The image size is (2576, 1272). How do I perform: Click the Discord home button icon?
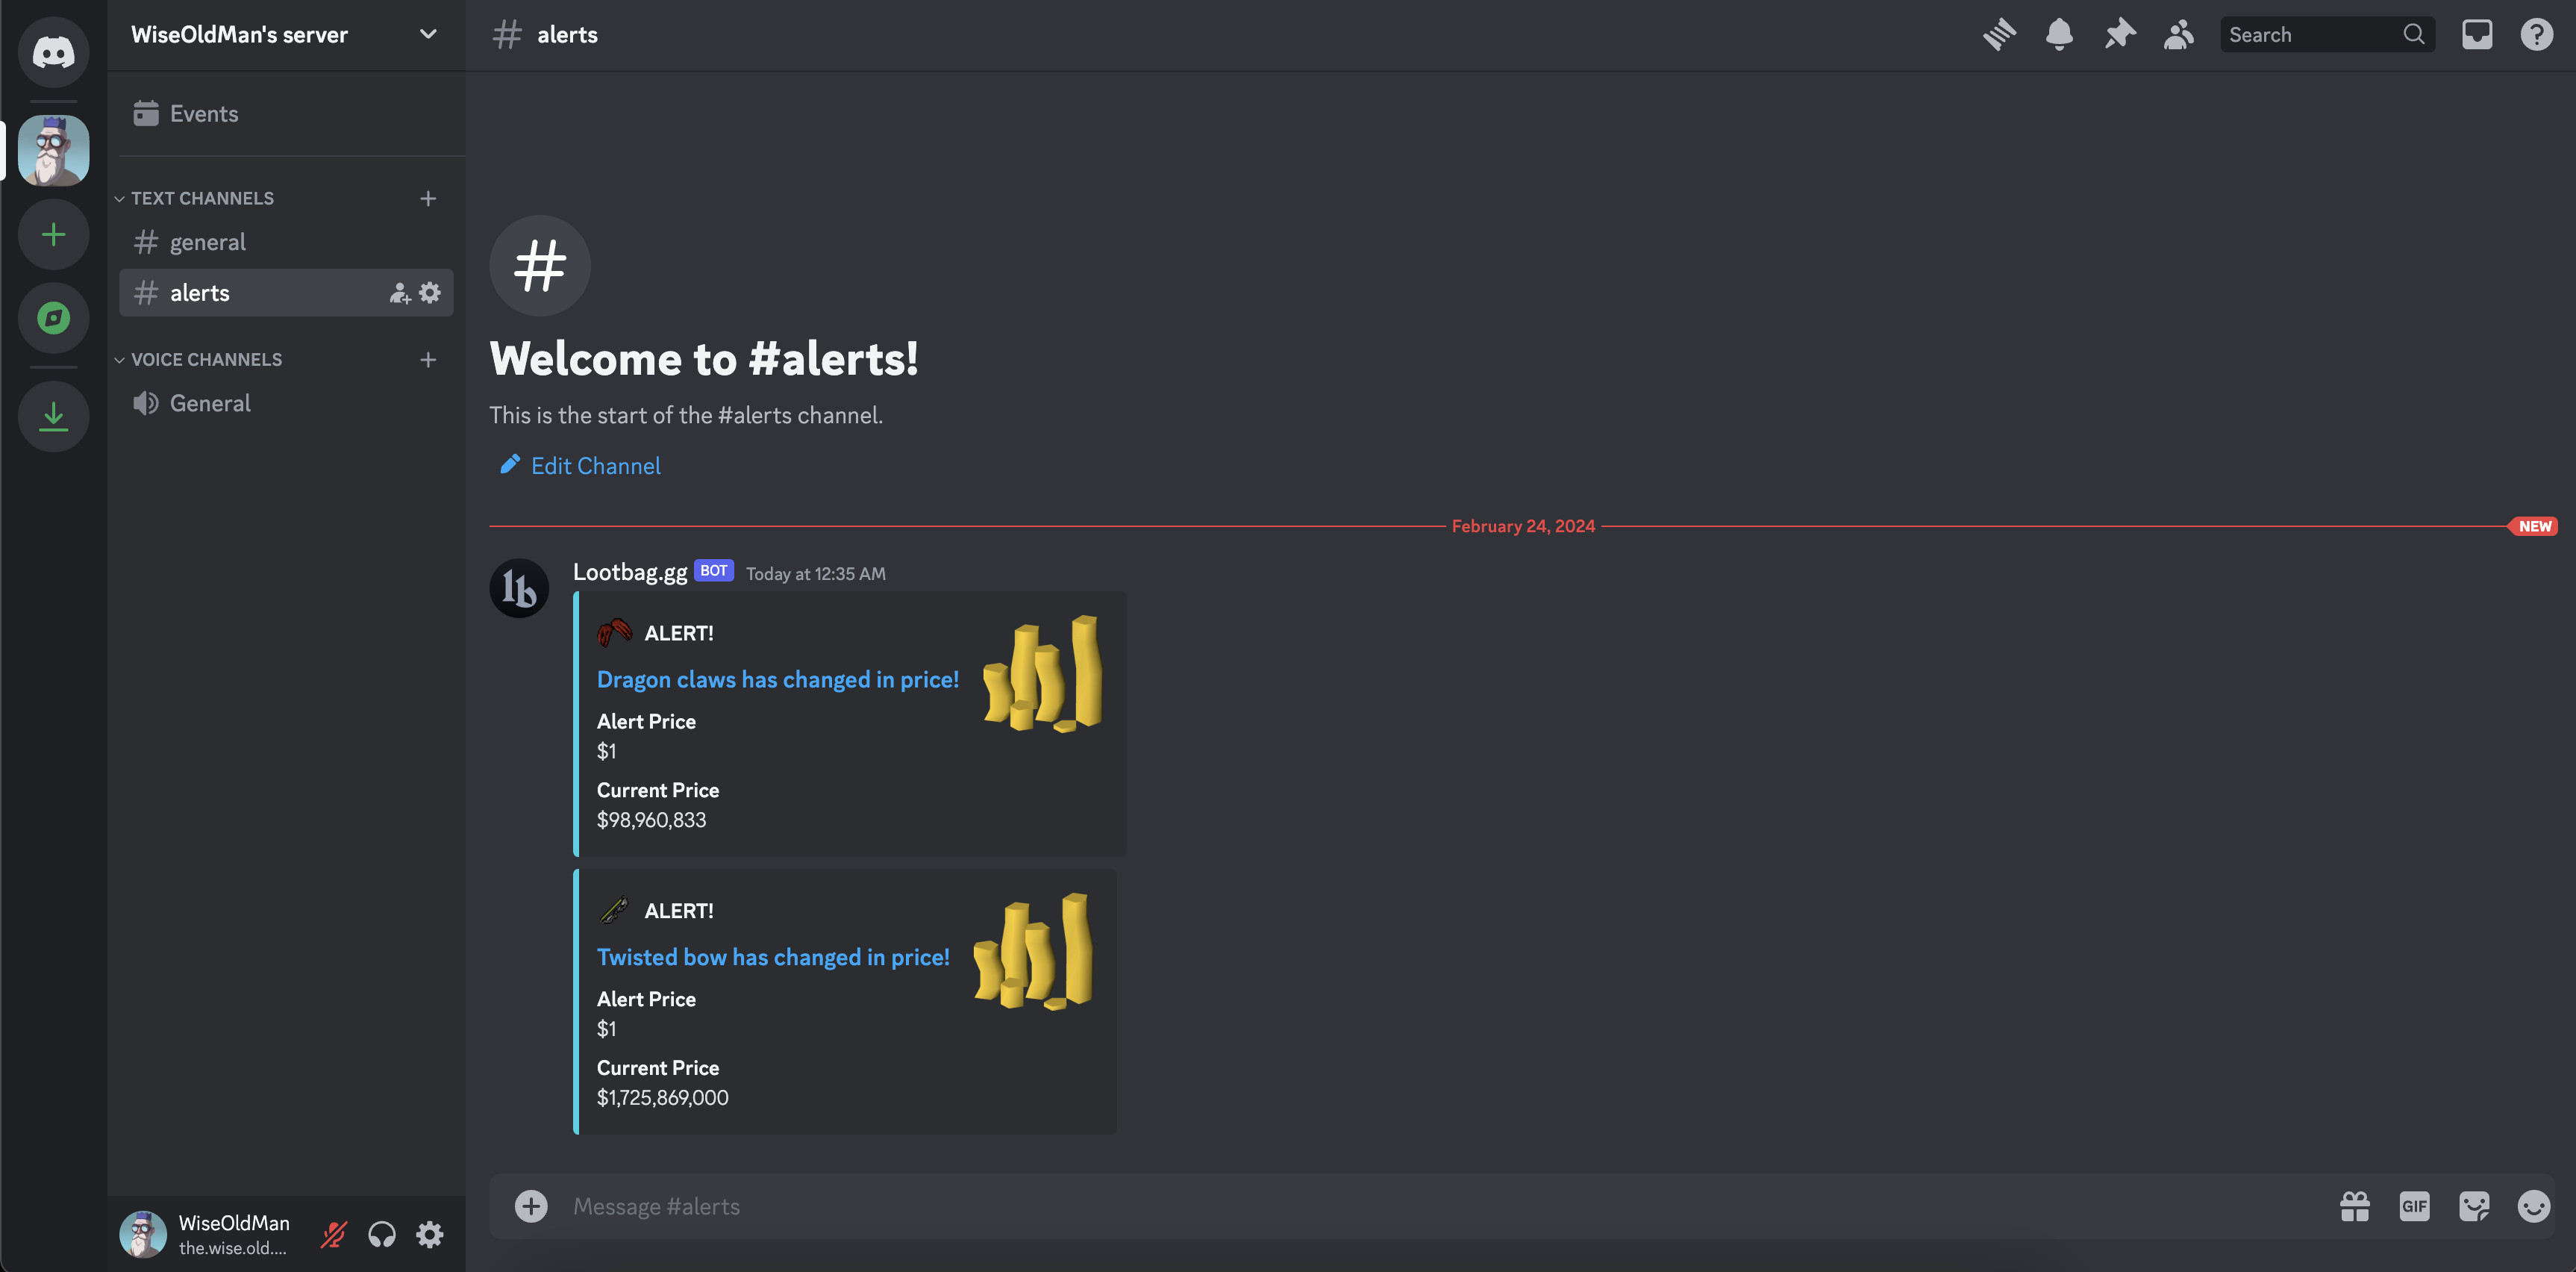point(48,49)
